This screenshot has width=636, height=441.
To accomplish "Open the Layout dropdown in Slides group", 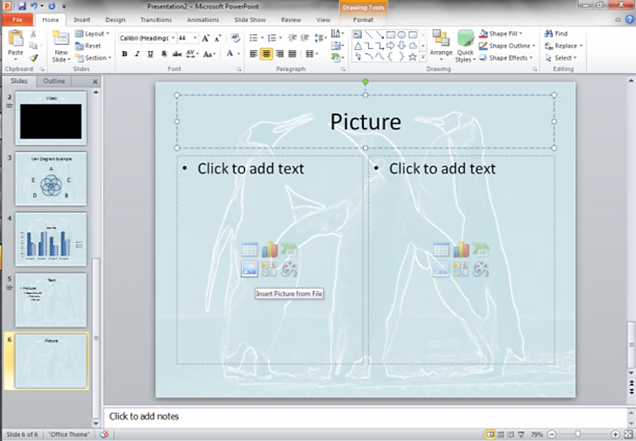I will pos(94,33).
